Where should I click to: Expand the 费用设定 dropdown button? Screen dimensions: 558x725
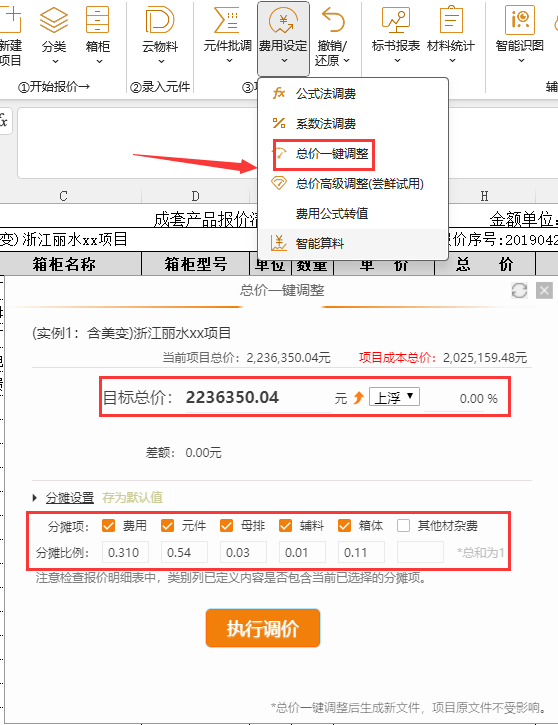283,39
